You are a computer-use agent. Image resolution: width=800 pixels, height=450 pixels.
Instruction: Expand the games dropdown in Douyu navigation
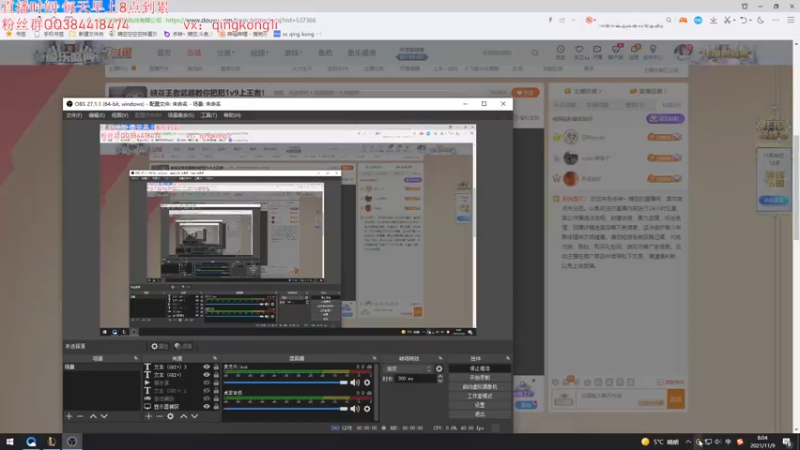pyautogui.click(x=293, y=53)
